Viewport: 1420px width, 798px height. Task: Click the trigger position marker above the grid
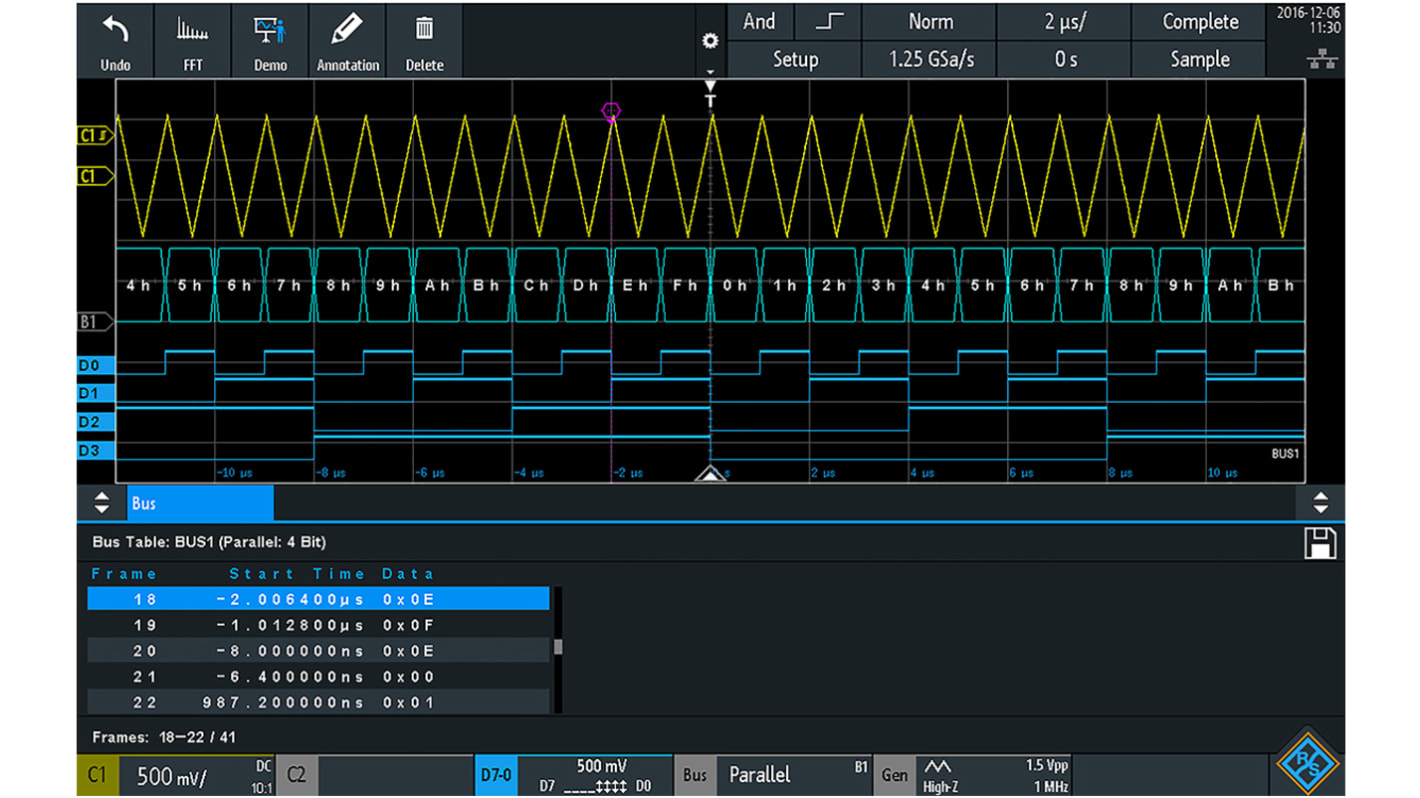[710, 90]
